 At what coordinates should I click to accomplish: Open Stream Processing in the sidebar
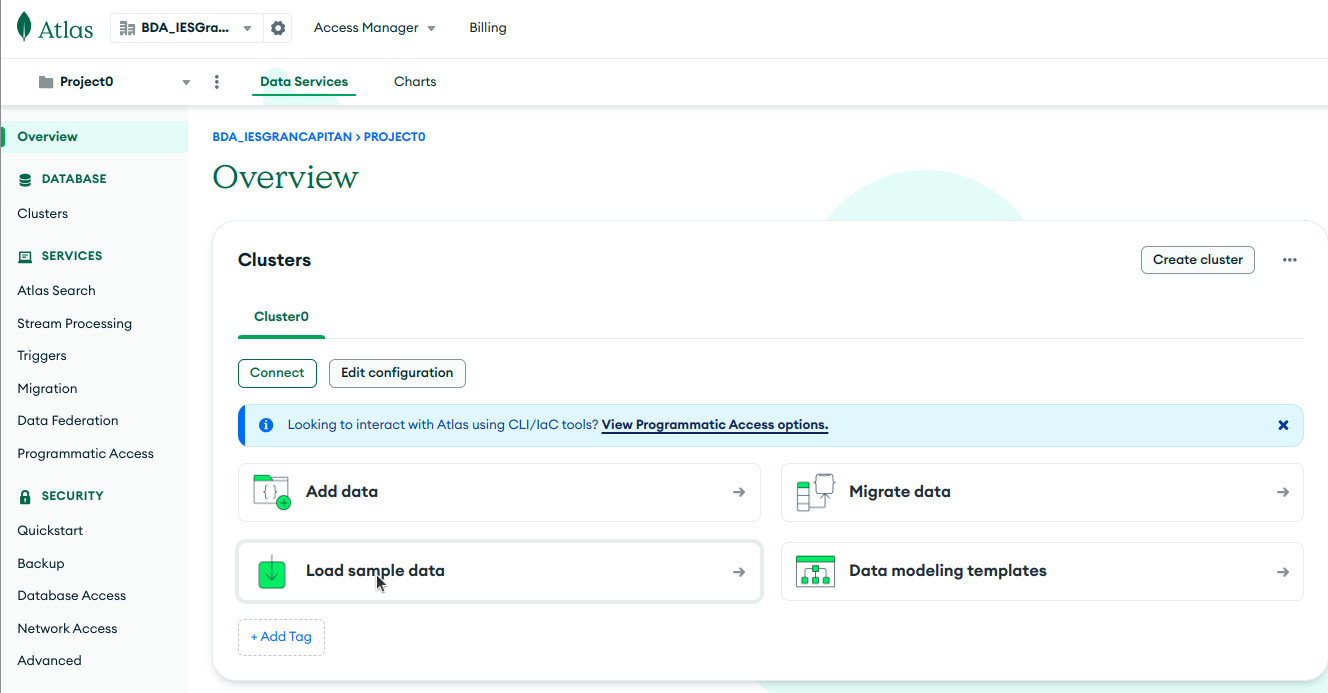tap(74, 324)
